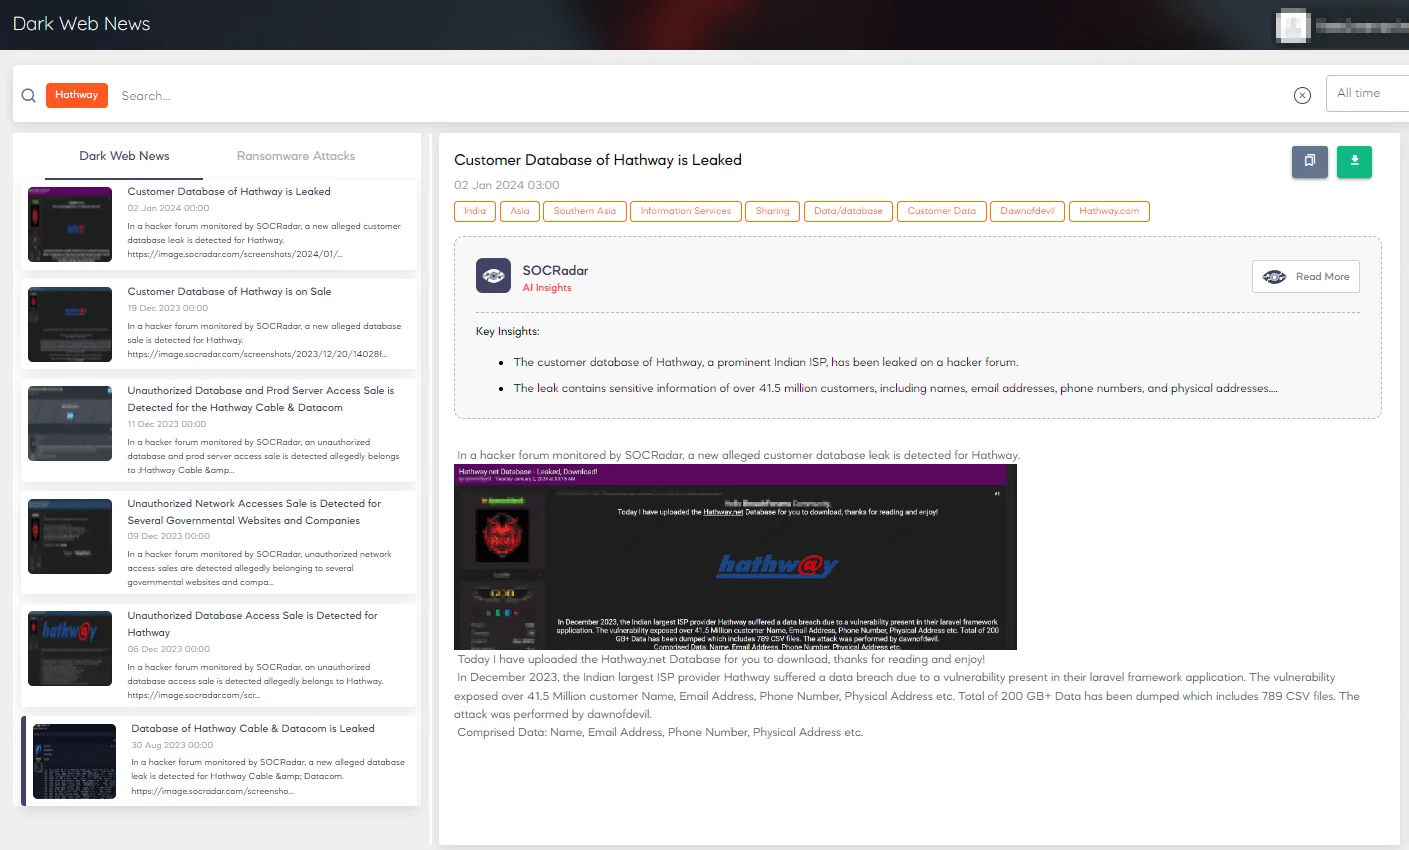Open thumbnail of the Hathway Cable & Datacom server access item

click(70, 423)
